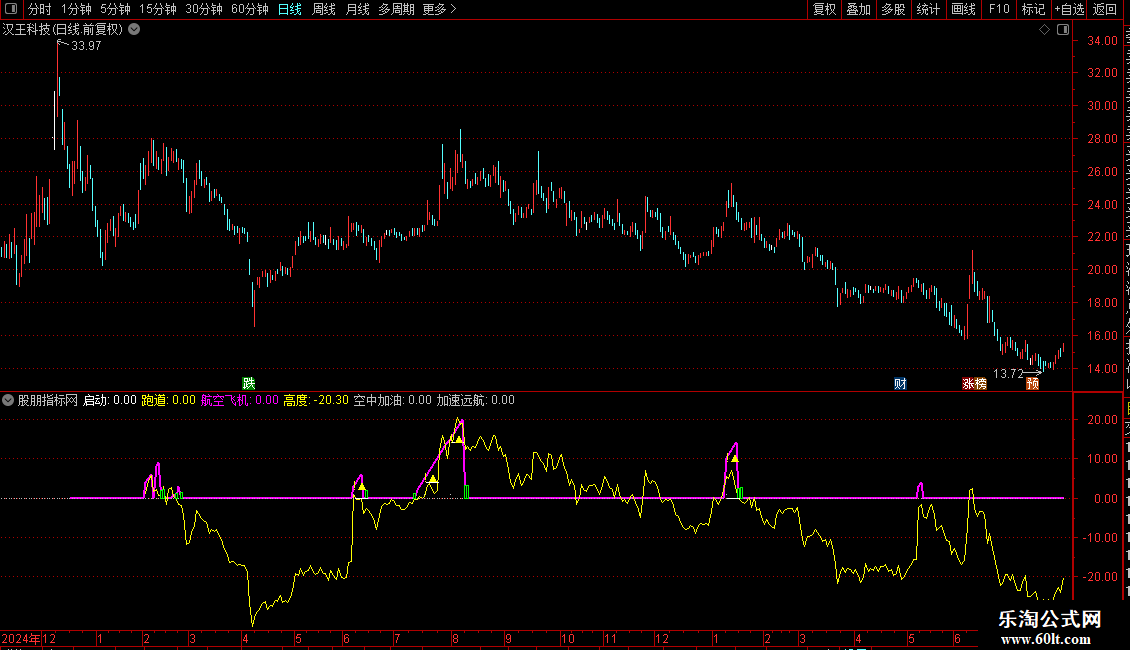Switch to 日线 daily chart
This screenshot has width=1130, height=650.
[x=290, y=9]
